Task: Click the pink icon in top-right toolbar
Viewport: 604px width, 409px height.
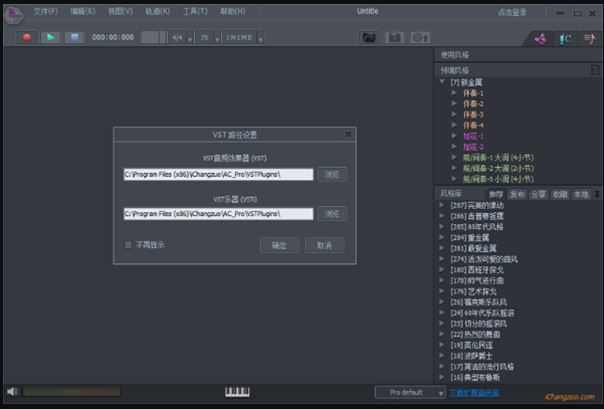Action: (x=540, y=39)
